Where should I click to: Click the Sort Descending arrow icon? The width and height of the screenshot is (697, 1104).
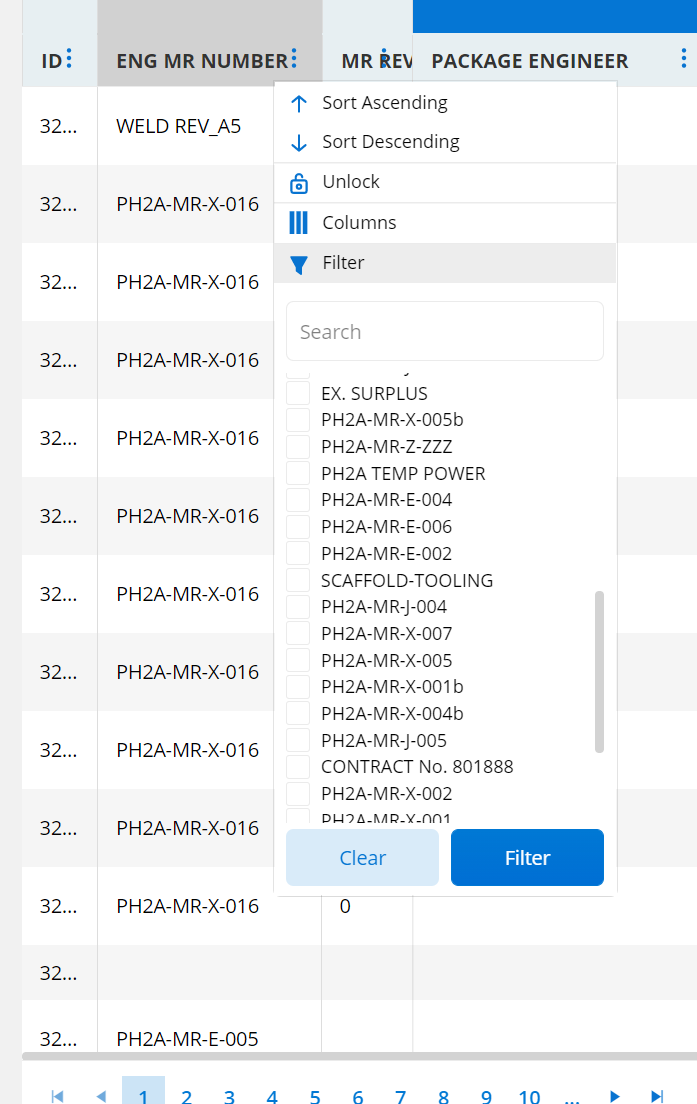click(x=299, y=143)
